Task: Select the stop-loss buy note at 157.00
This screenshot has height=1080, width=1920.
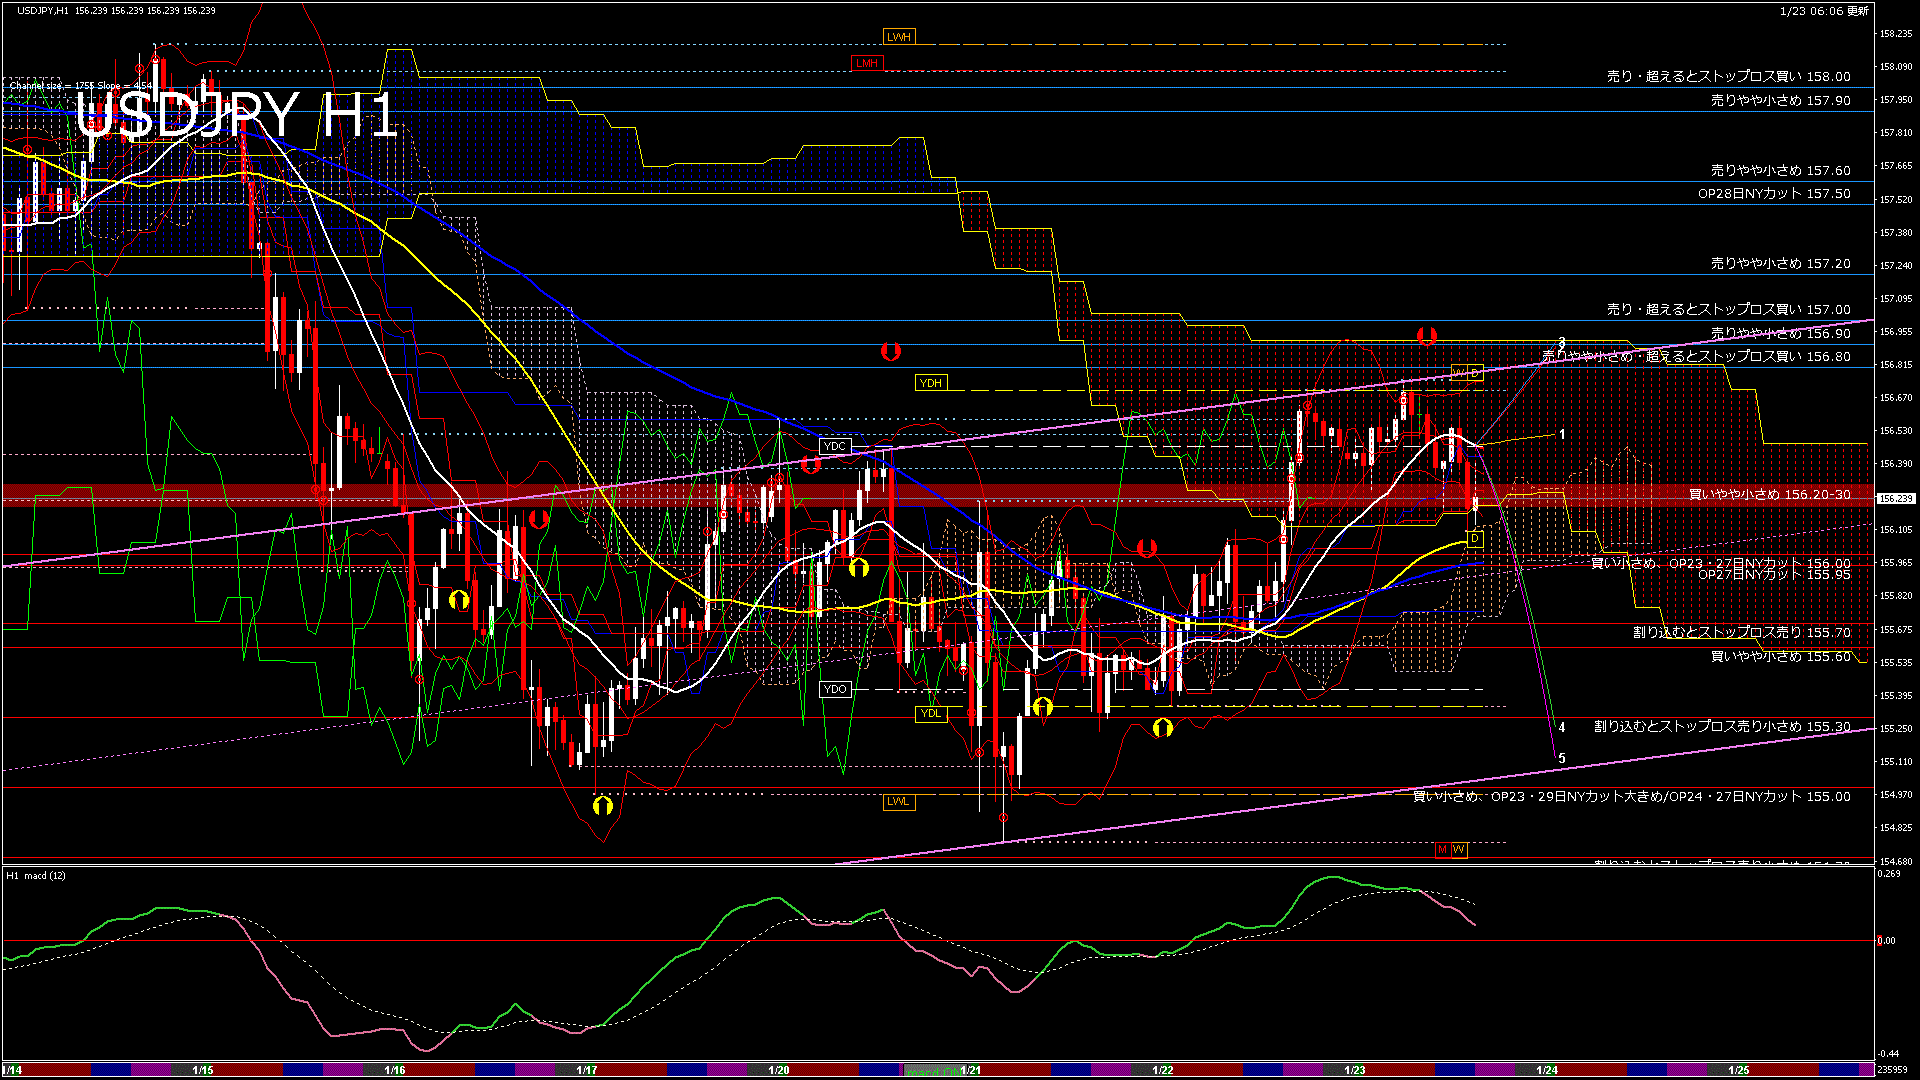Action: (1728, 309)
